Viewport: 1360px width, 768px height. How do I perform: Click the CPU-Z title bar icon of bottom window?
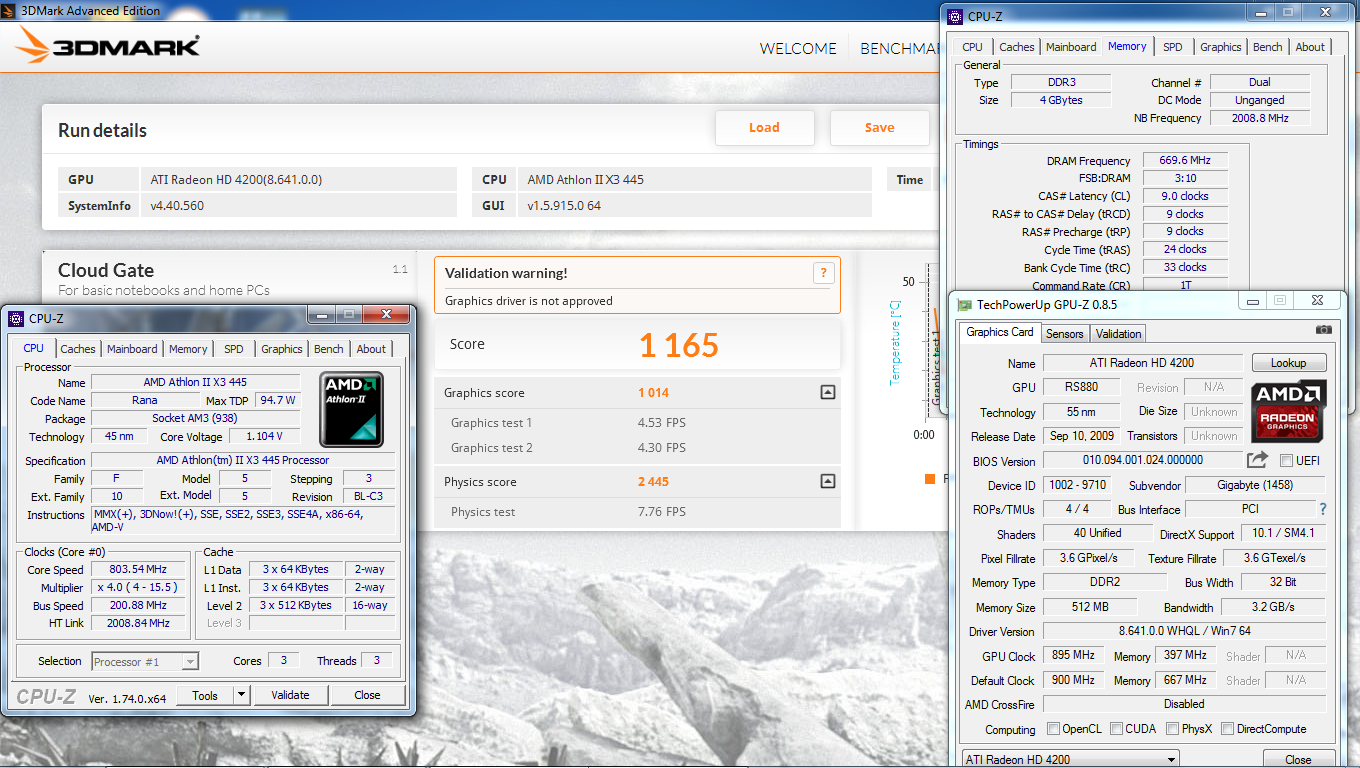16,319
